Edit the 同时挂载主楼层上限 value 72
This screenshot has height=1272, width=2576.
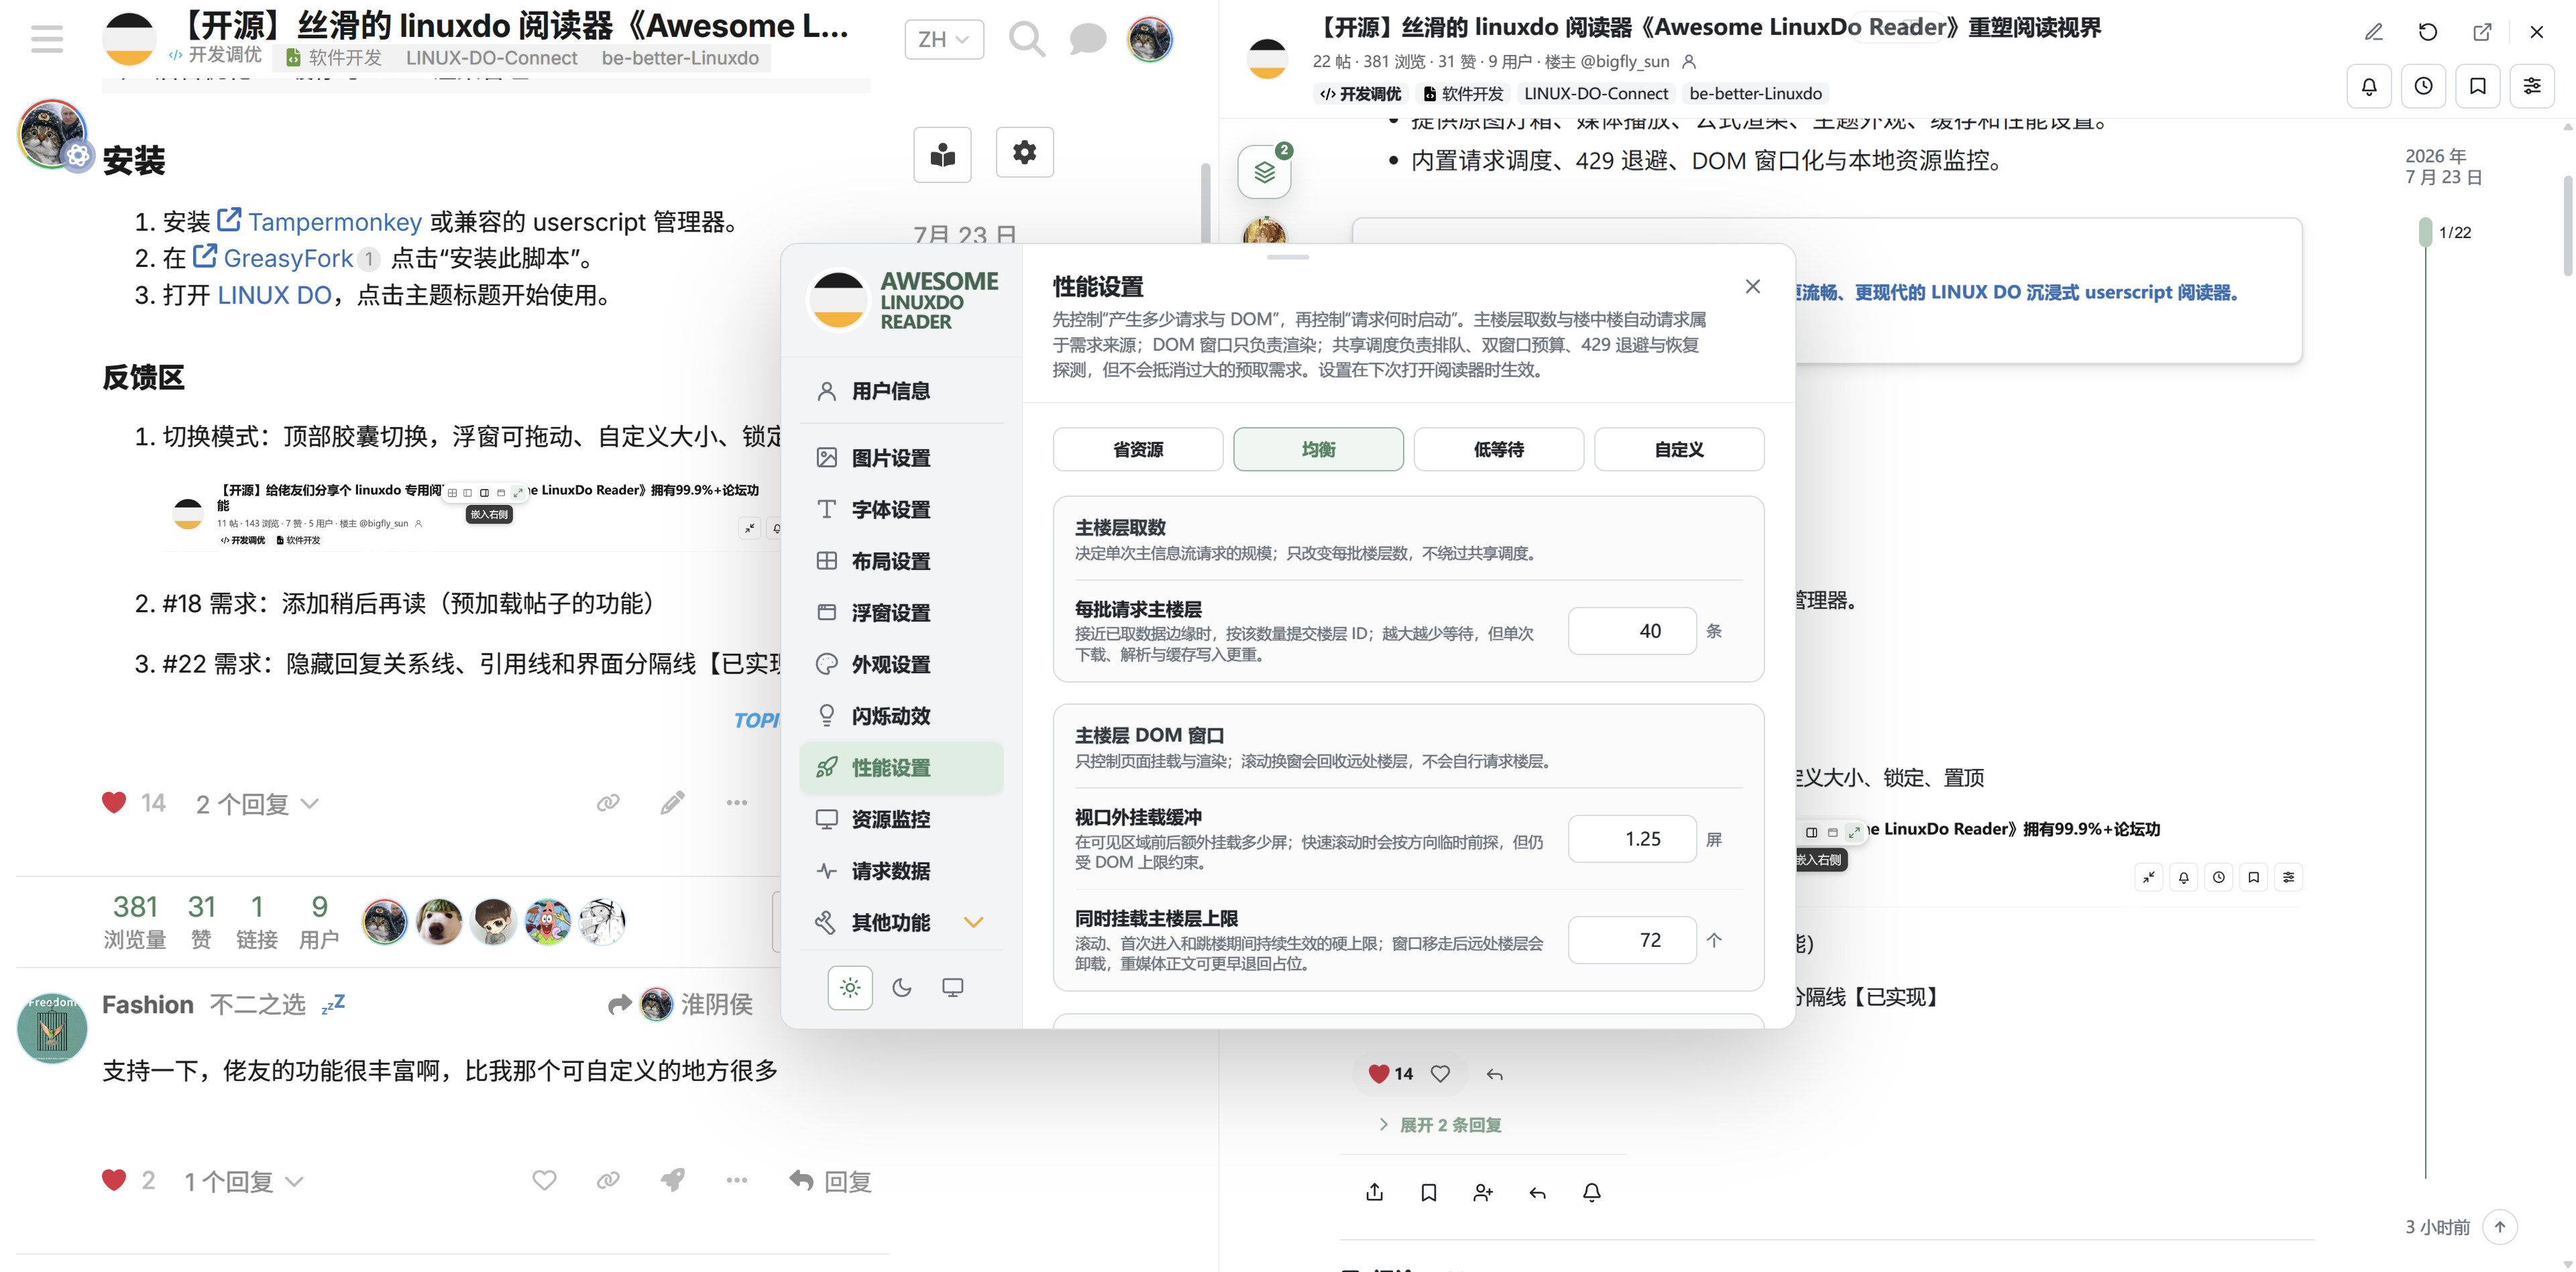1632,940
